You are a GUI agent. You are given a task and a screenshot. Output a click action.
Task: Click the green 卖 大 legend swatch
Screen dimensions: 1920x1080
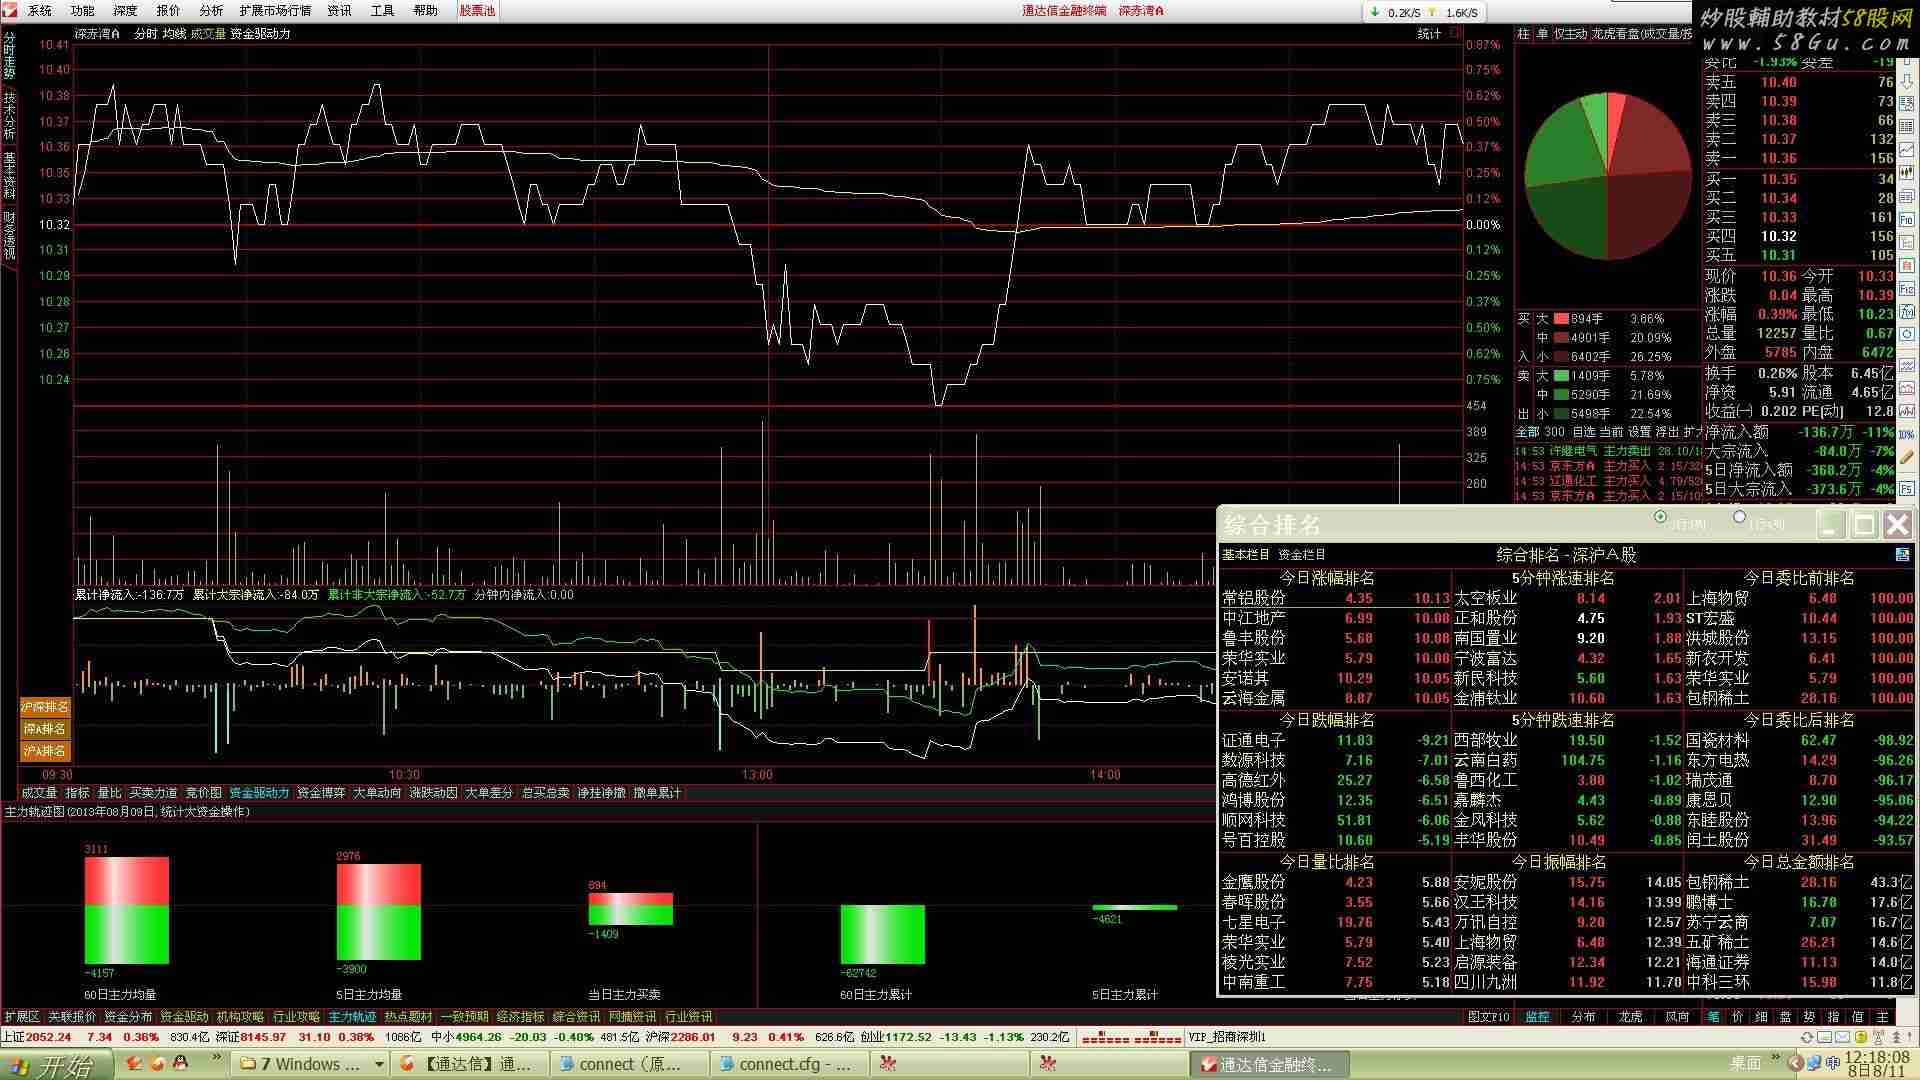coord(1560,376)
